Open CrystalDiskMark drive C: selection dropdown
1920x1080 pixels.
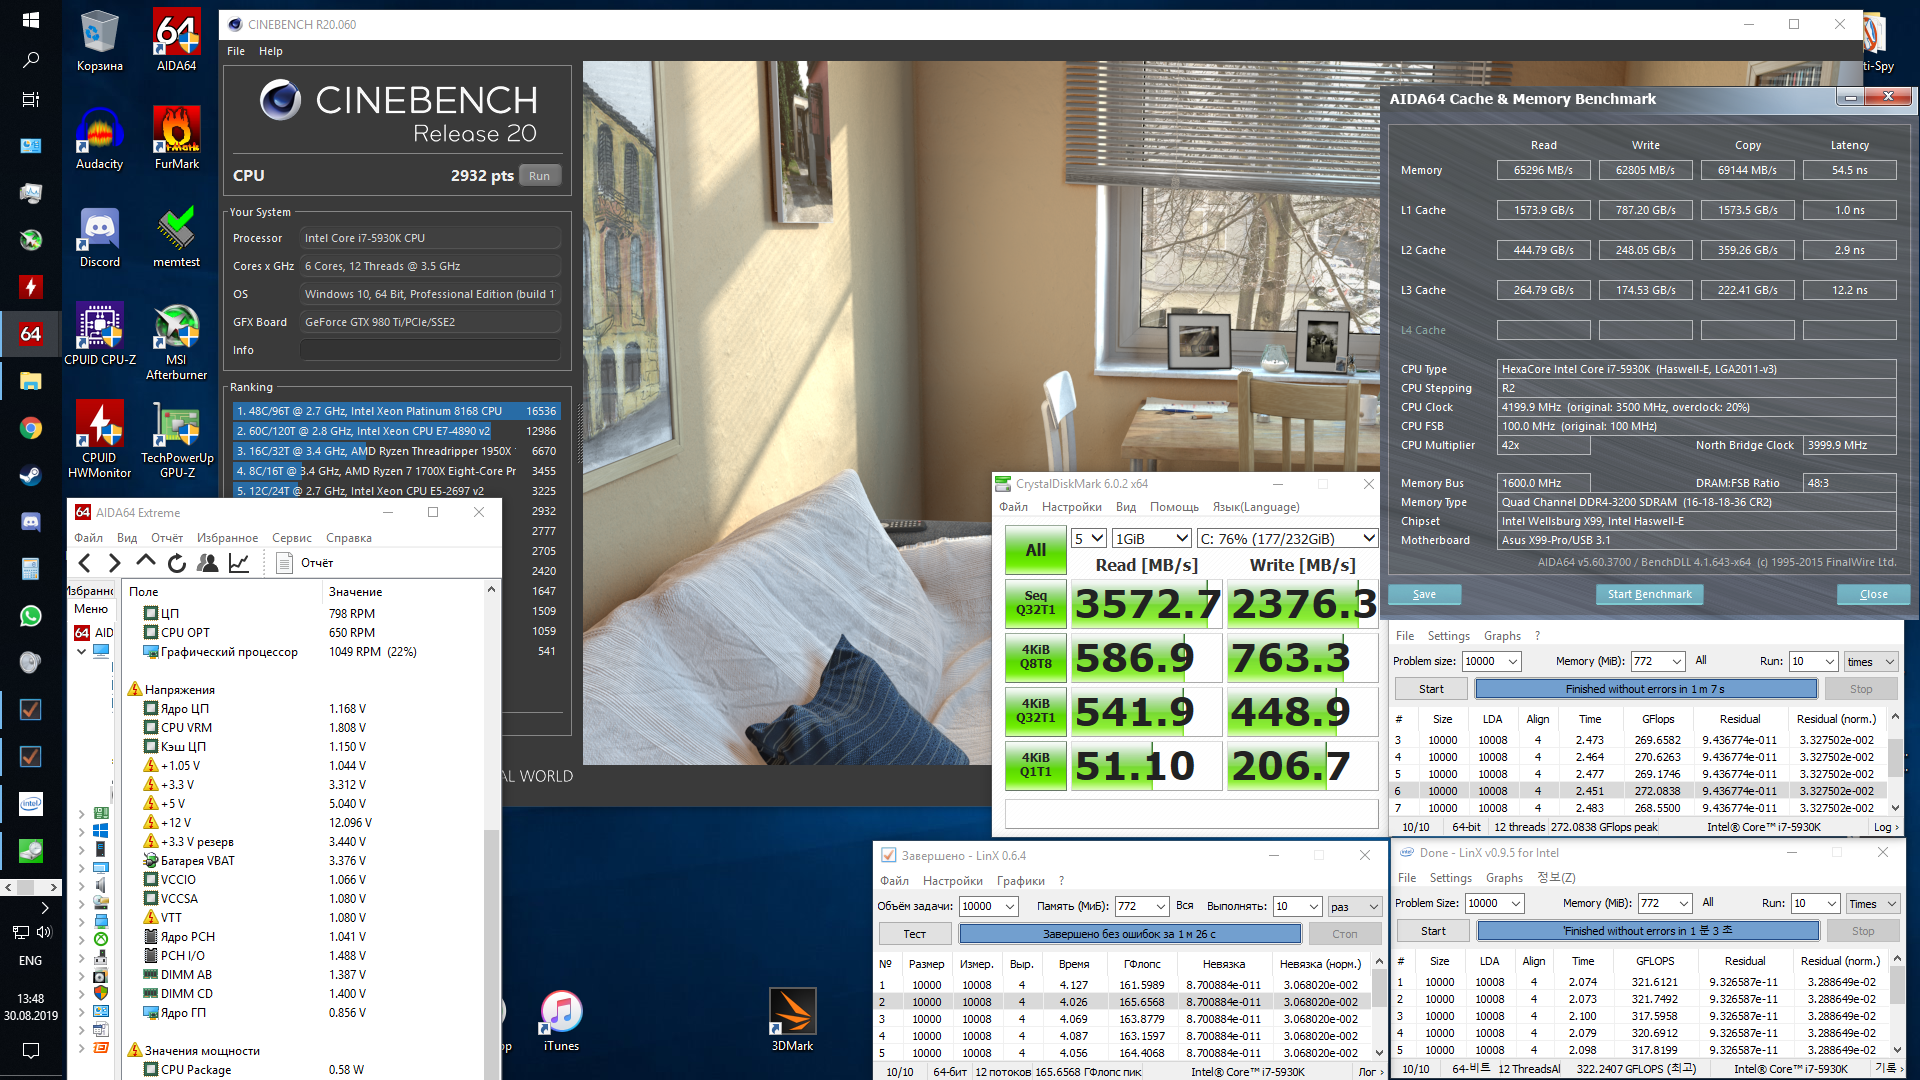(1287, 538)
